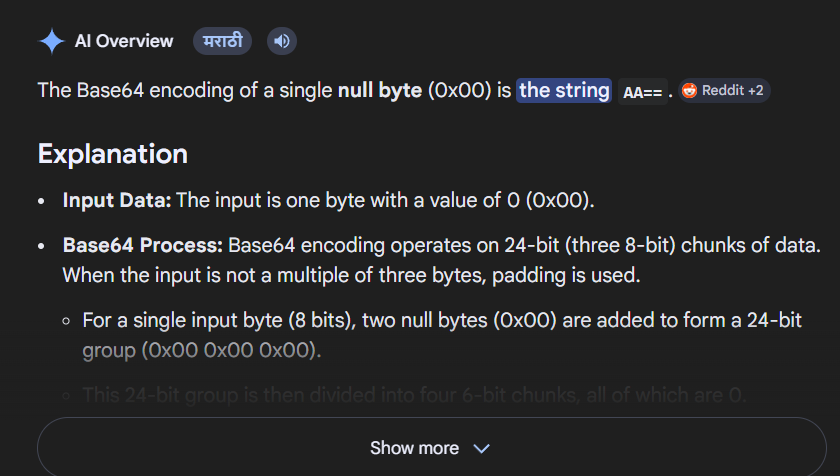Click the "AA==" code snippet
The width and height of the screenshot is (840, 476).
coord(642,92)
